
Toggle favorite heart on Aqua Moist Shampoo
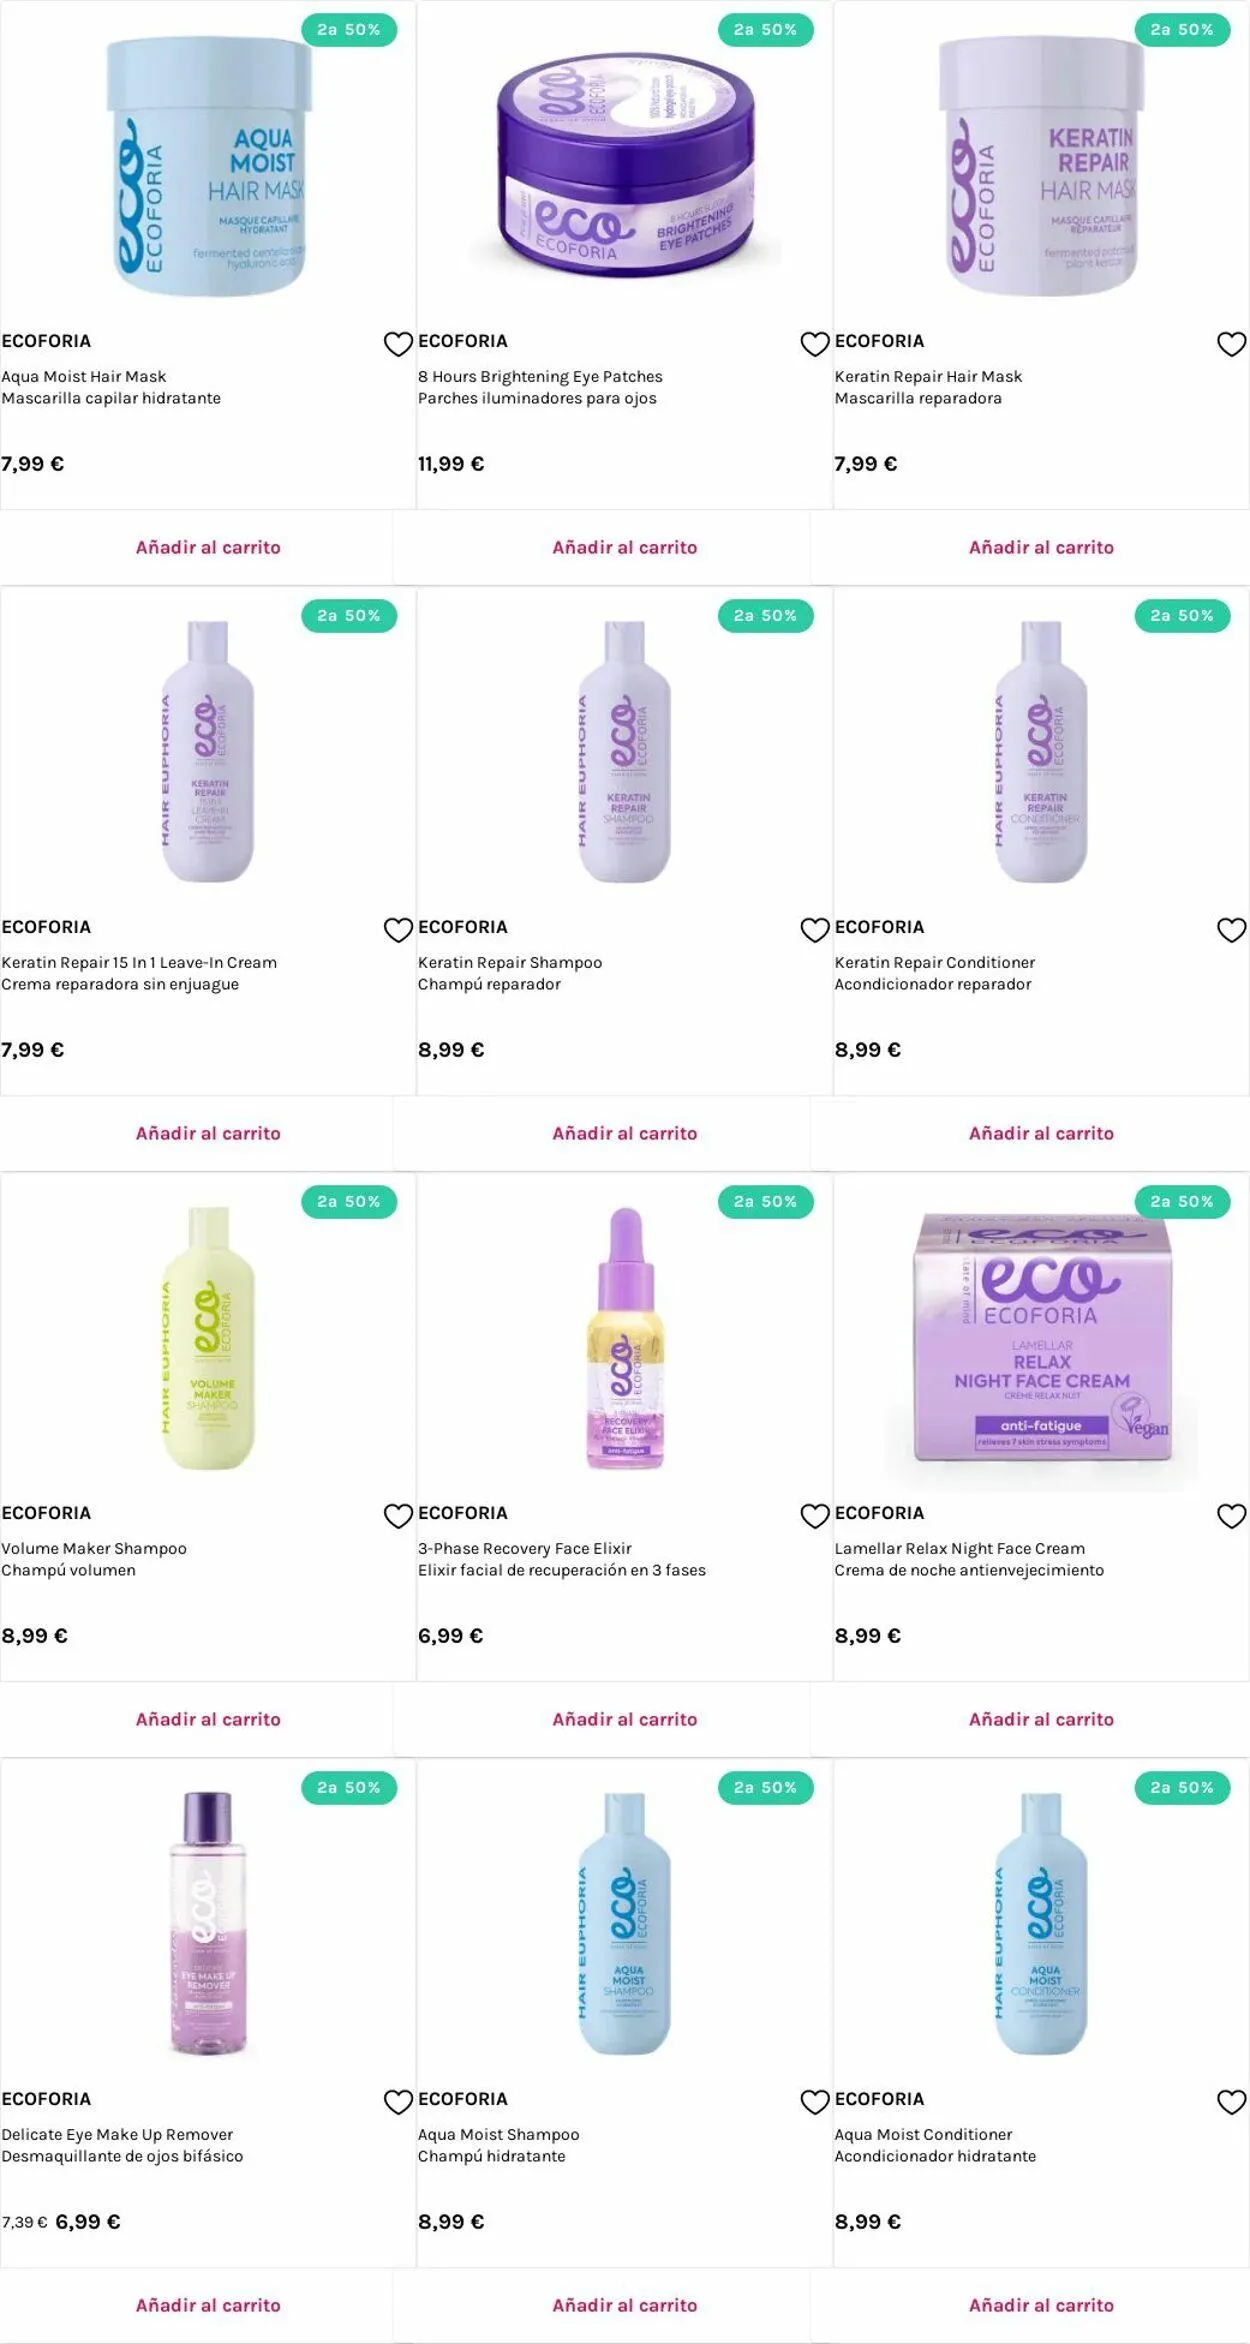pos(815,2102)
